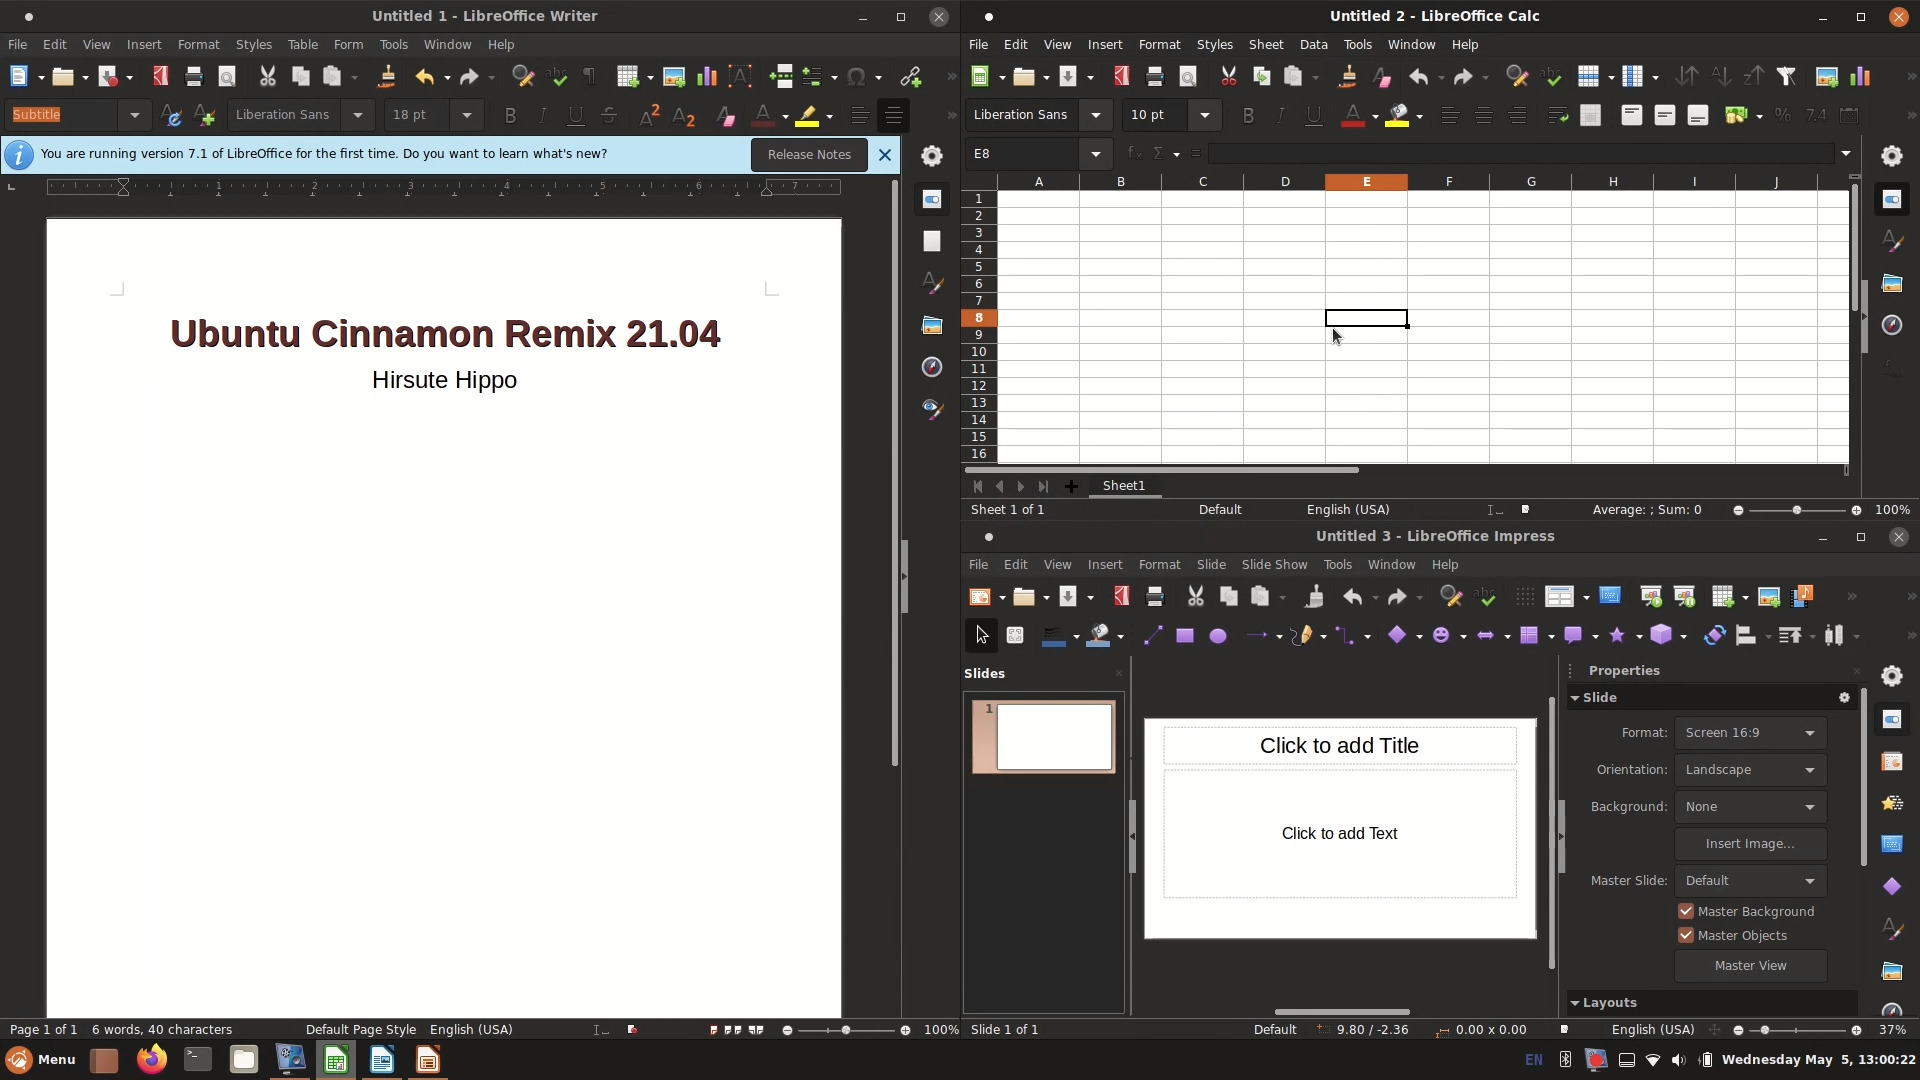Image resolution: width=1920 pixels, height=1080 pixels.
Task: Toggle Bold formatting in Writer toolbar
Action: (x=510, y=115)
